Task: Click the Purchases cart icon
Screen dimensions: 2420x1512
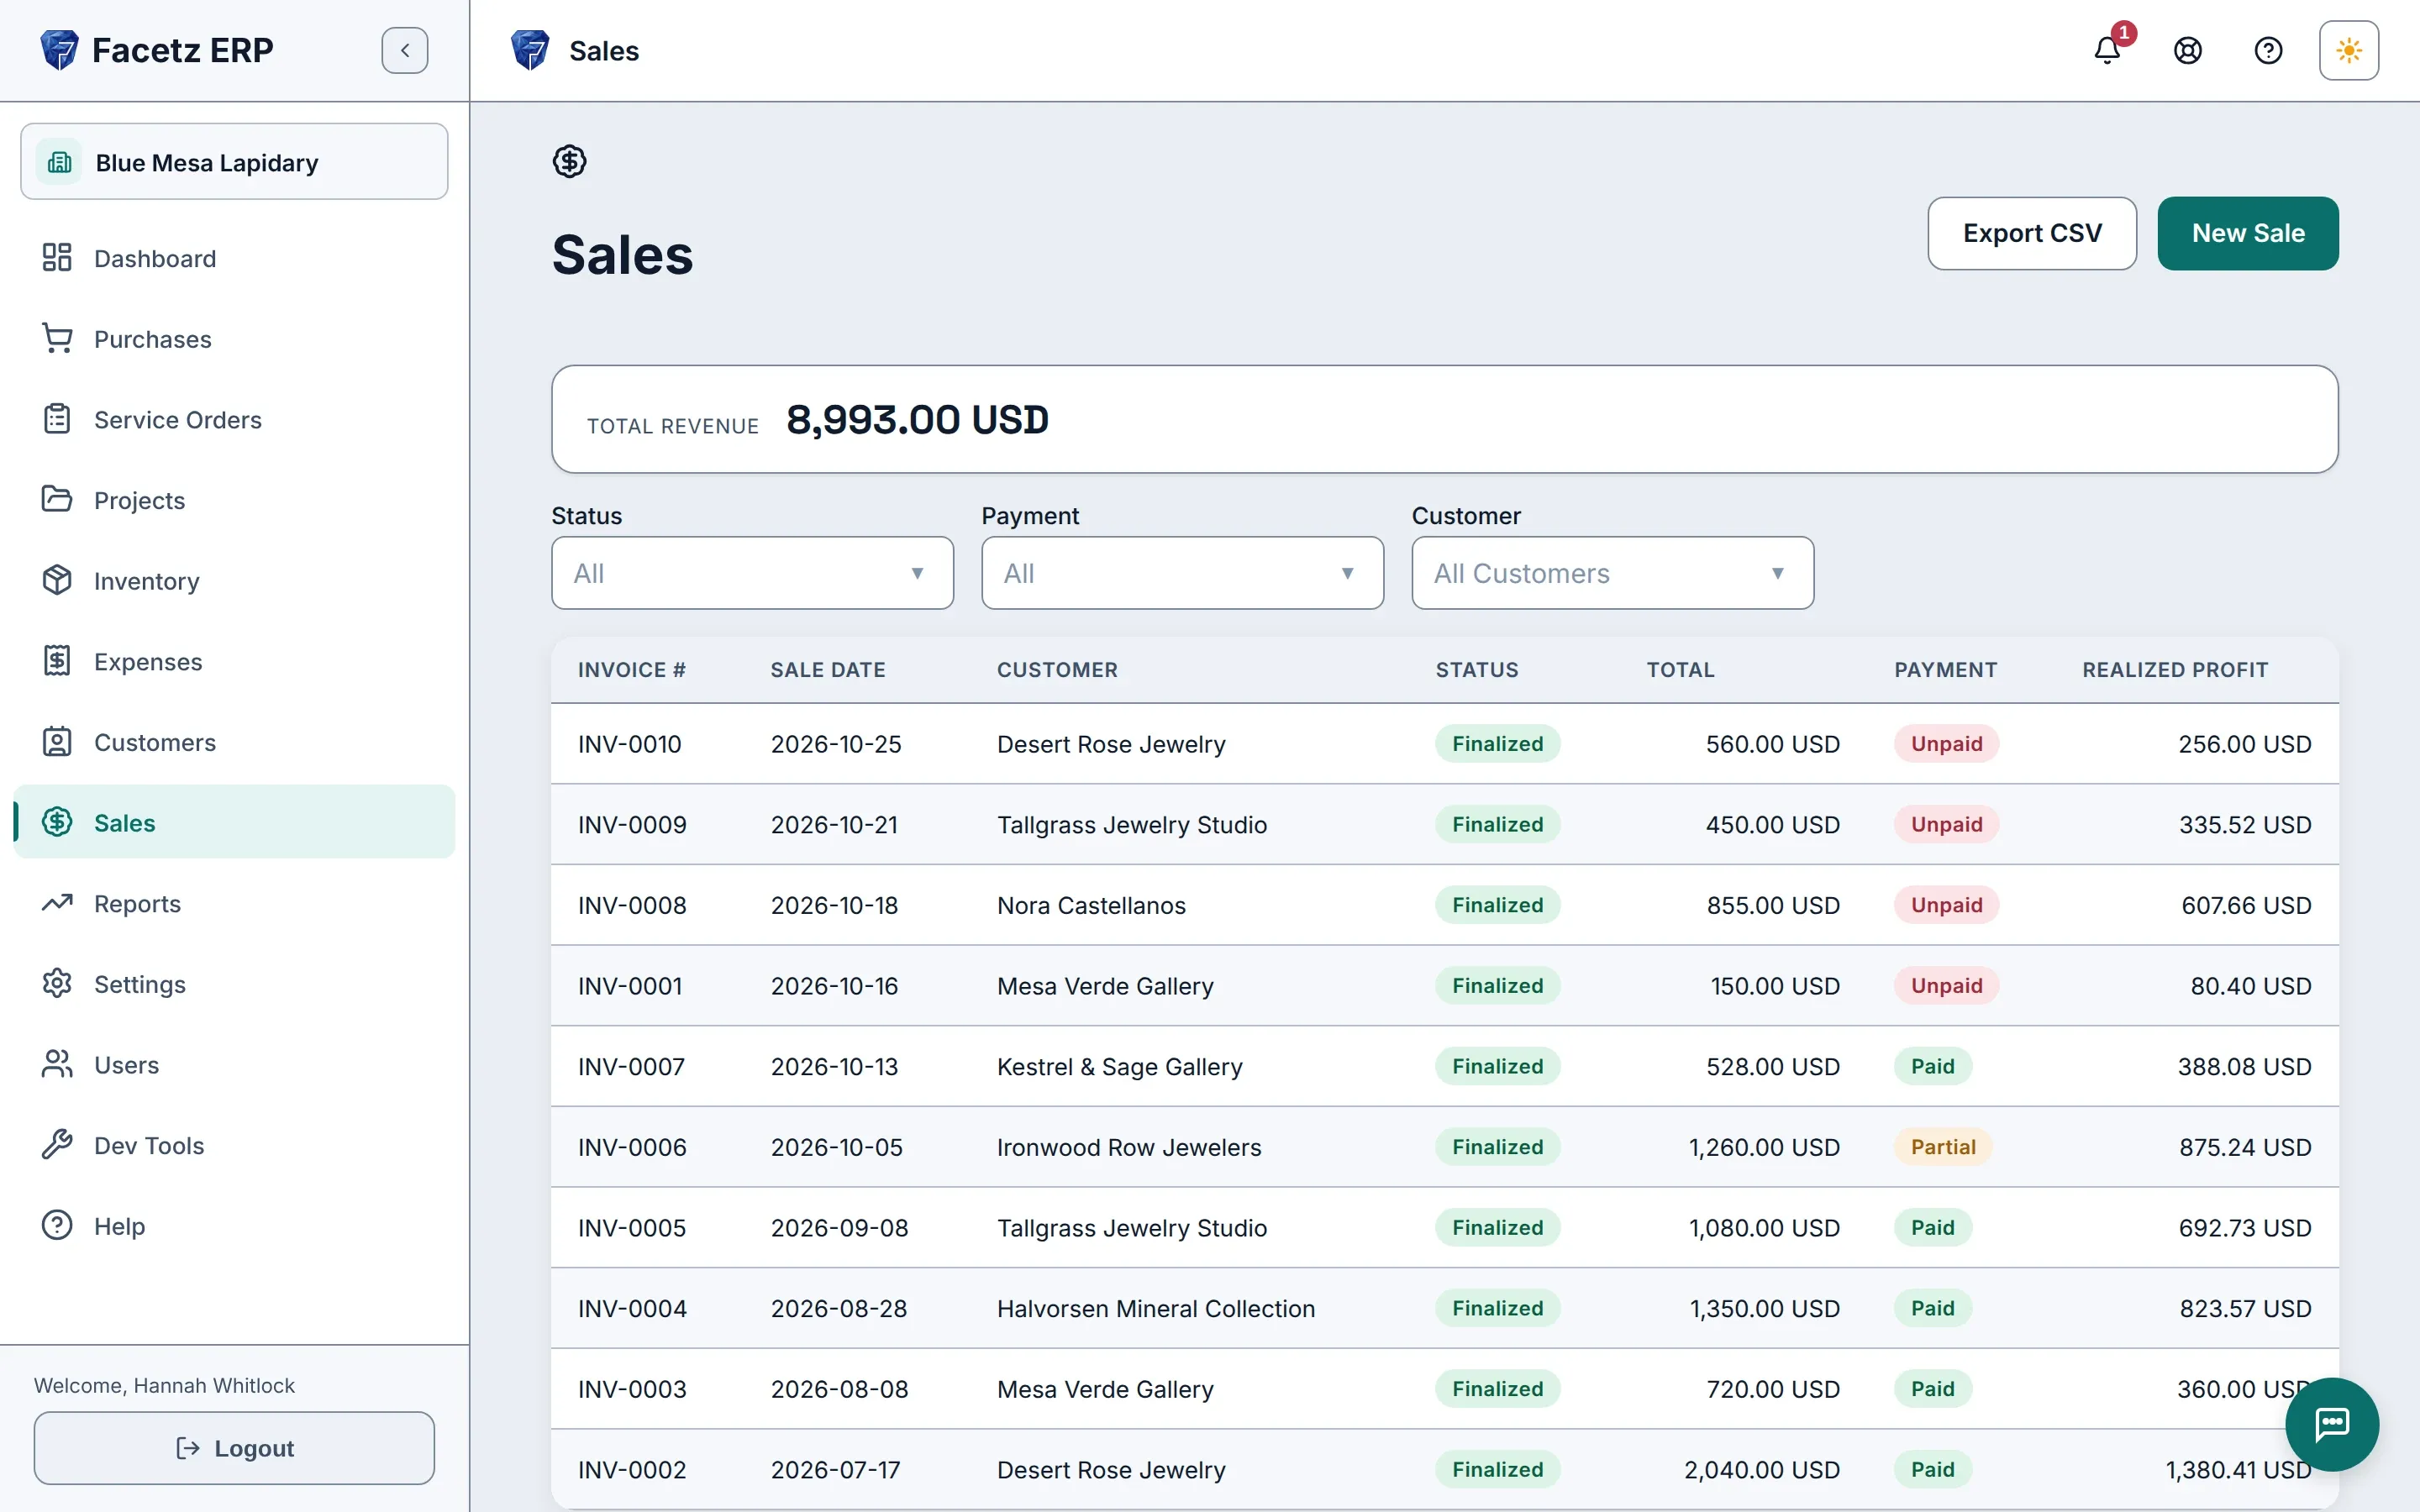Action: tap(57, 339)
